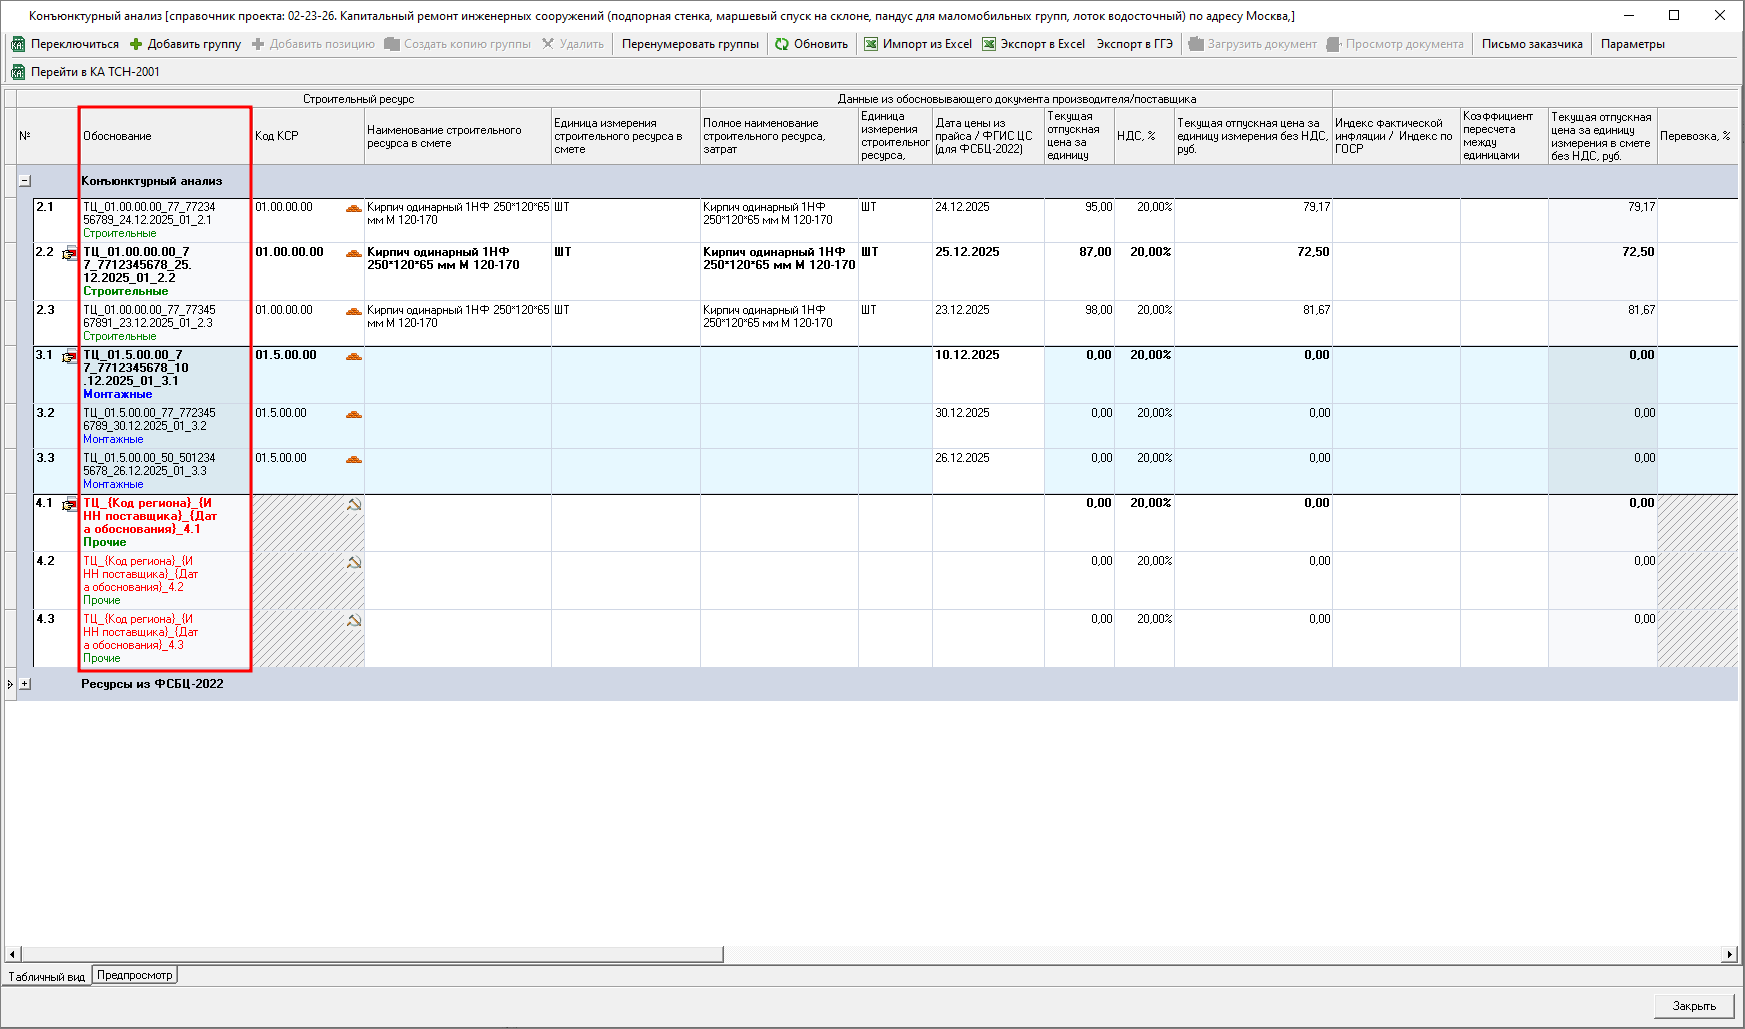The width and height of the screenshot is (1745, 1029).
Task: Click the green plus Добавить группу icon
Action: [136, 44]
